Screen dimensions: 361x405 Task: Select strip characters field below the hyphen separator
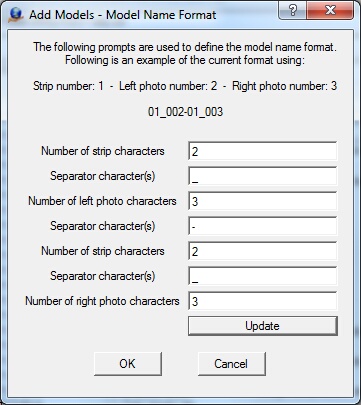click(263, 251)
